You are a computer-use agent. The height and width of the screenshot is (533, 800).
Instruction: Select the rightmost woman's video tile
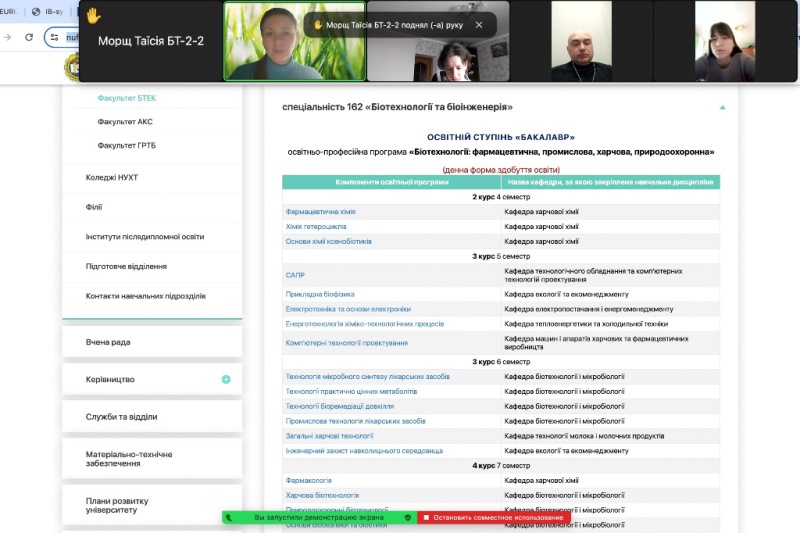tap(725, 41)
